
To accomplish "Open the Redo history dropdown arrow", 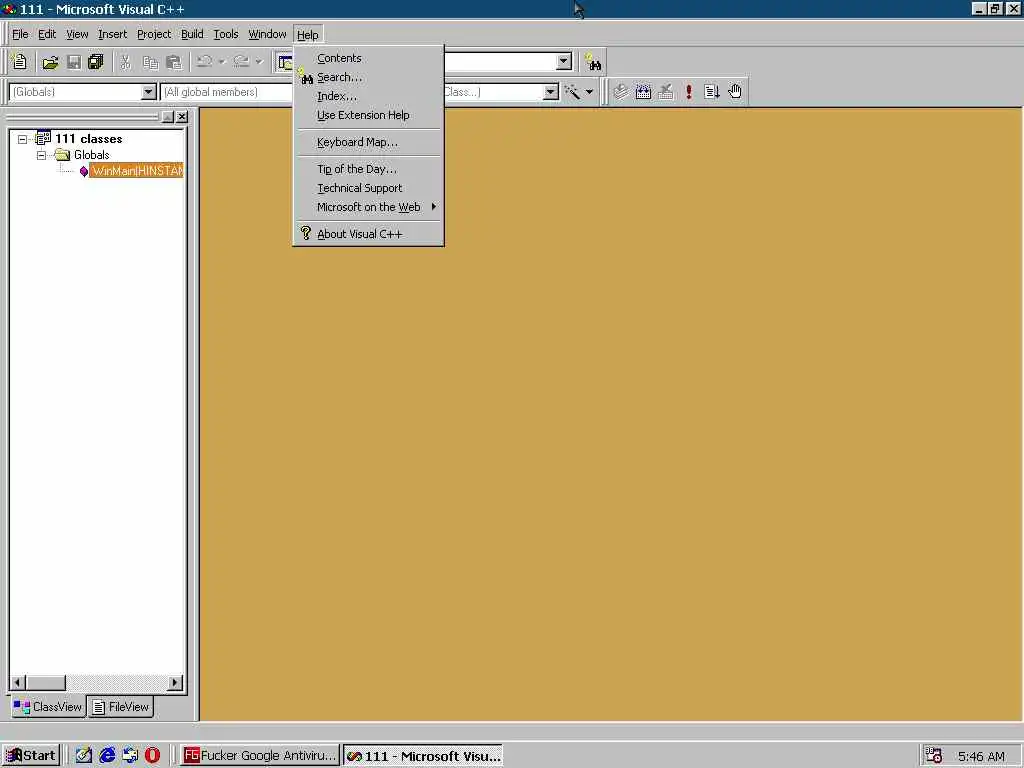I will tap(259, 62).
